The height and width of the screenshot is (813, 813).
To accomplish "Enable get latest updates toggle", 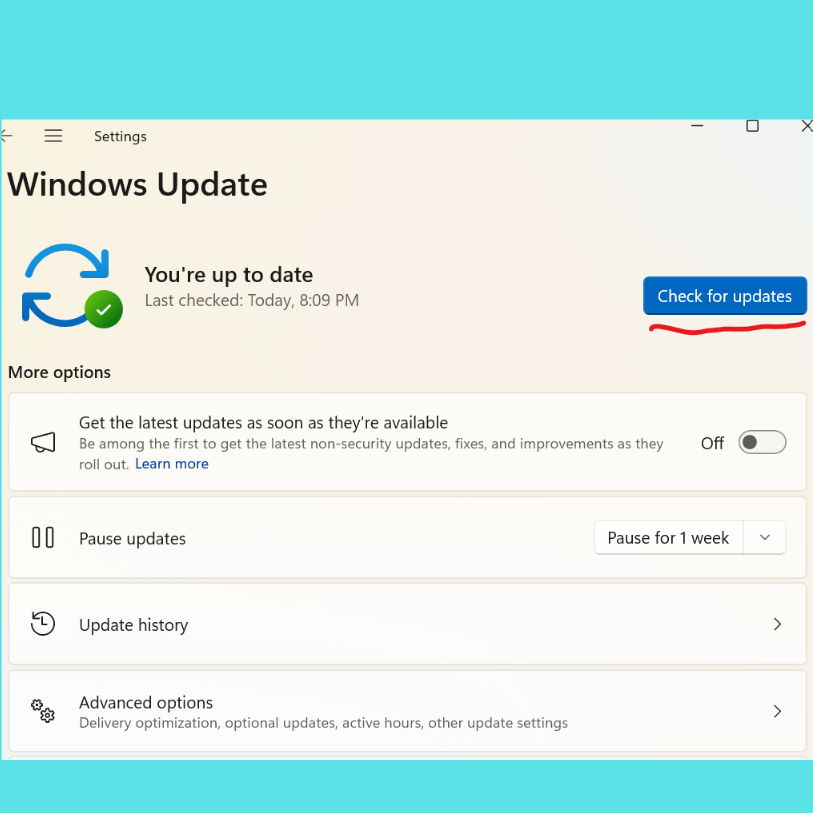I will 762,442.
